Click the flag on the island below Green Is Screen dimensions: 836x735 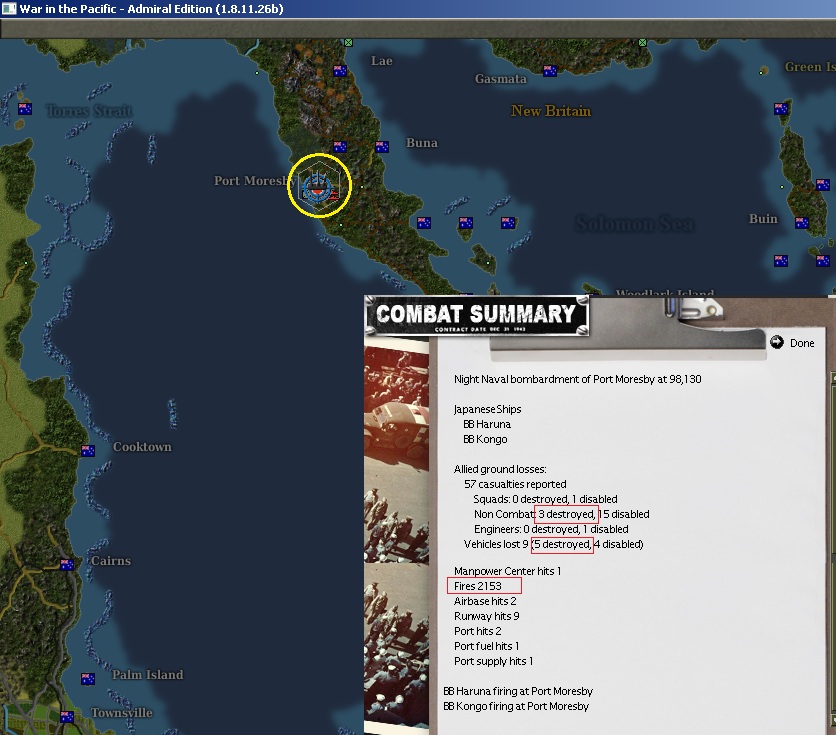[781, 108]
